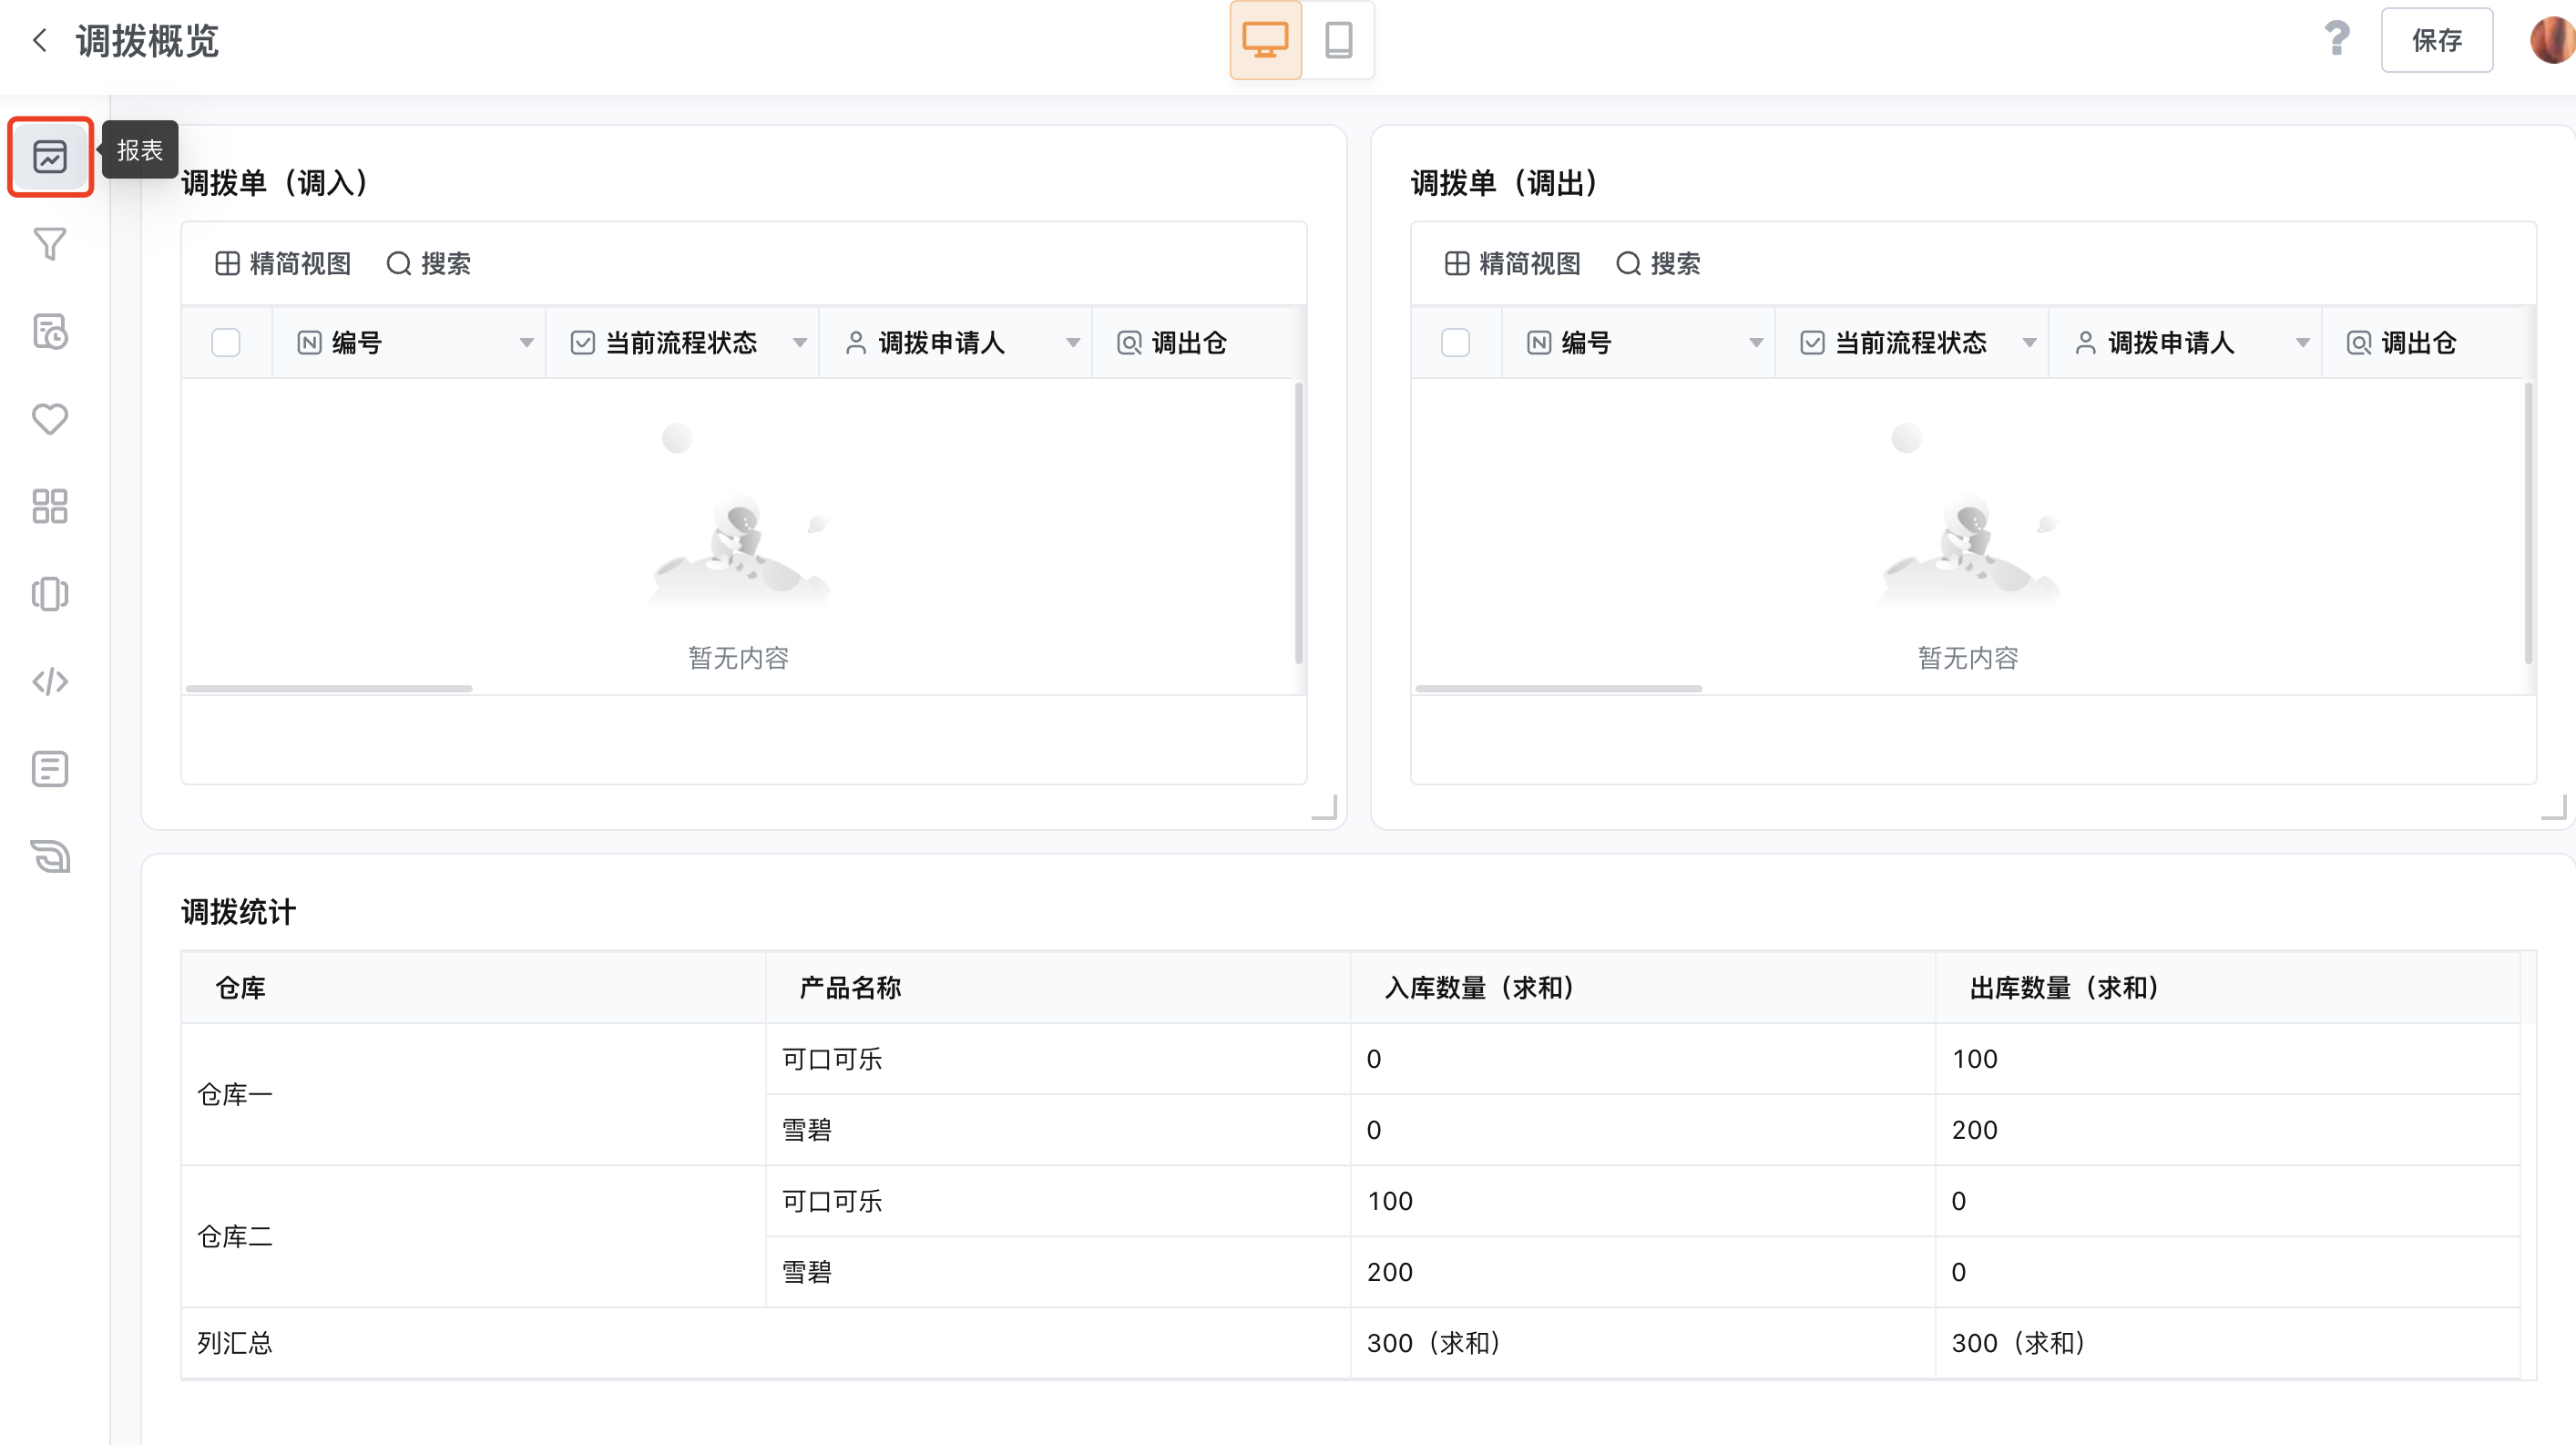Click the 当前流程状态 header in 调出 table
This screenshot has width=2576, height=1445.
tap(1911, 343)
